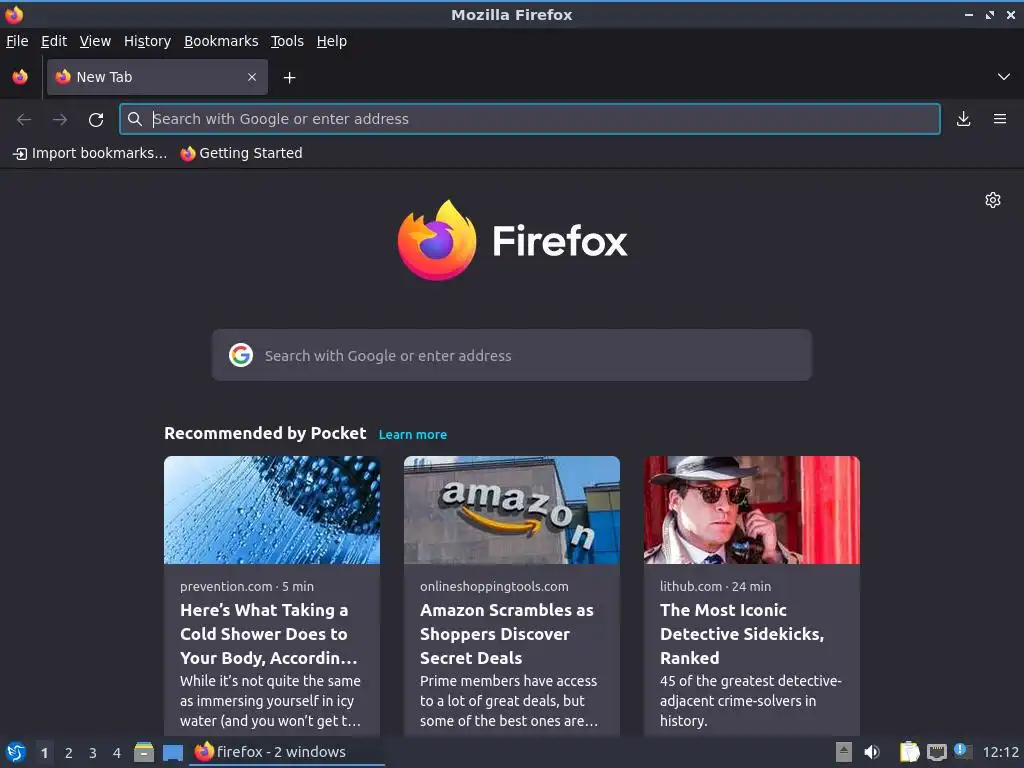Open the Edit menu
Viewport: 1024px width, 768px height.
point(54,41)
